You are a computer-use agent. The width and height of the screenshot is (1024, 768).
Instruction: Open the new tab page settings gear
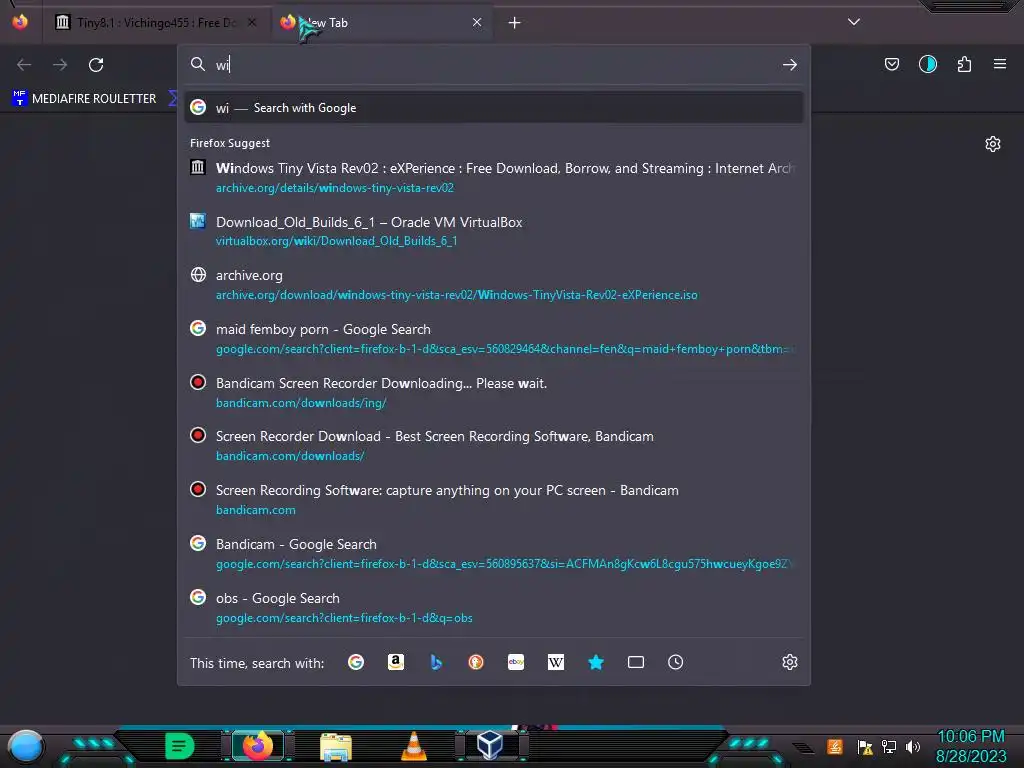click(x=993, y=144)
